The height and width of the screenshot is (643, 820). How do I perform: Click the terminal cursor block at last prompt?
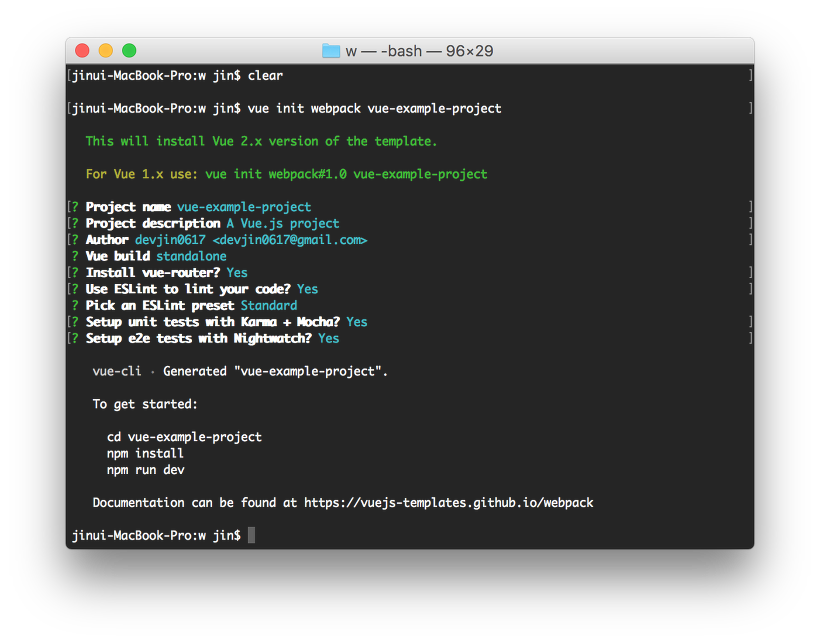[252, 535]
